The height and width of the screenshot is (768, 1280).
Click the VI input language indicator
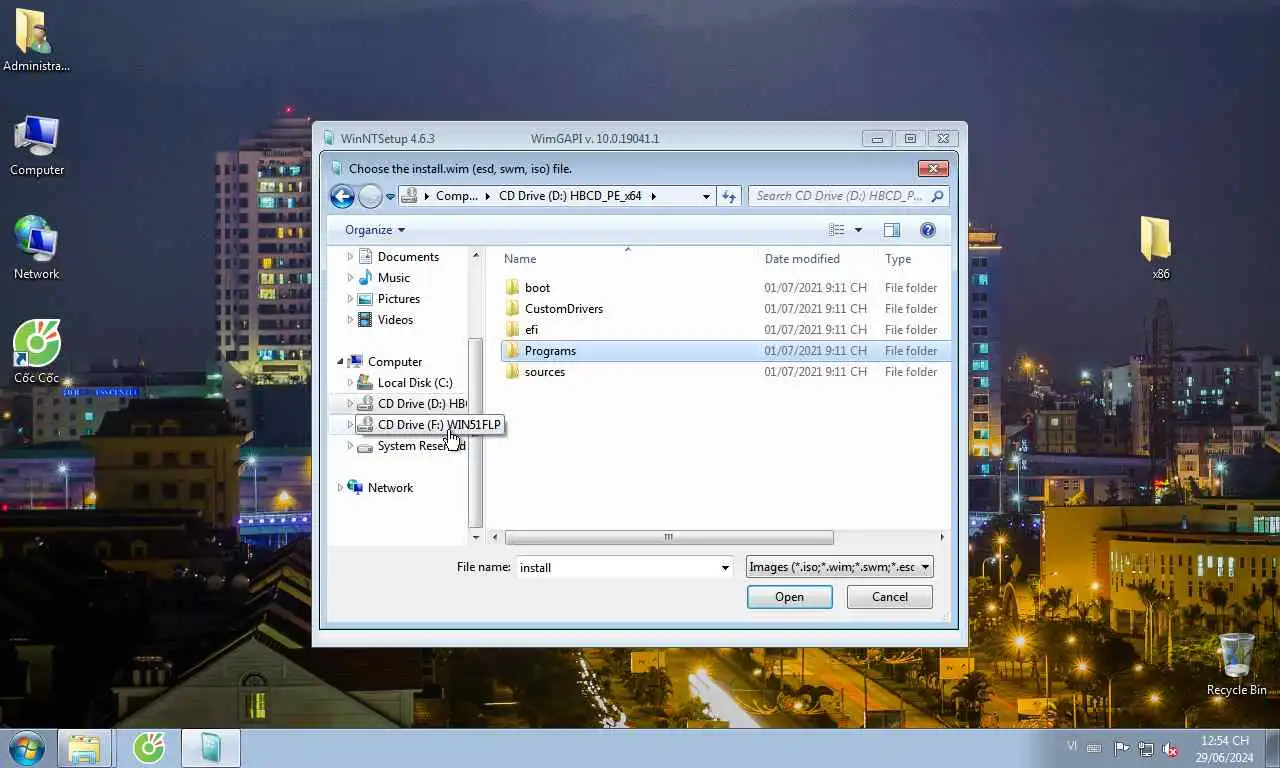click(x=1072, y=746)
